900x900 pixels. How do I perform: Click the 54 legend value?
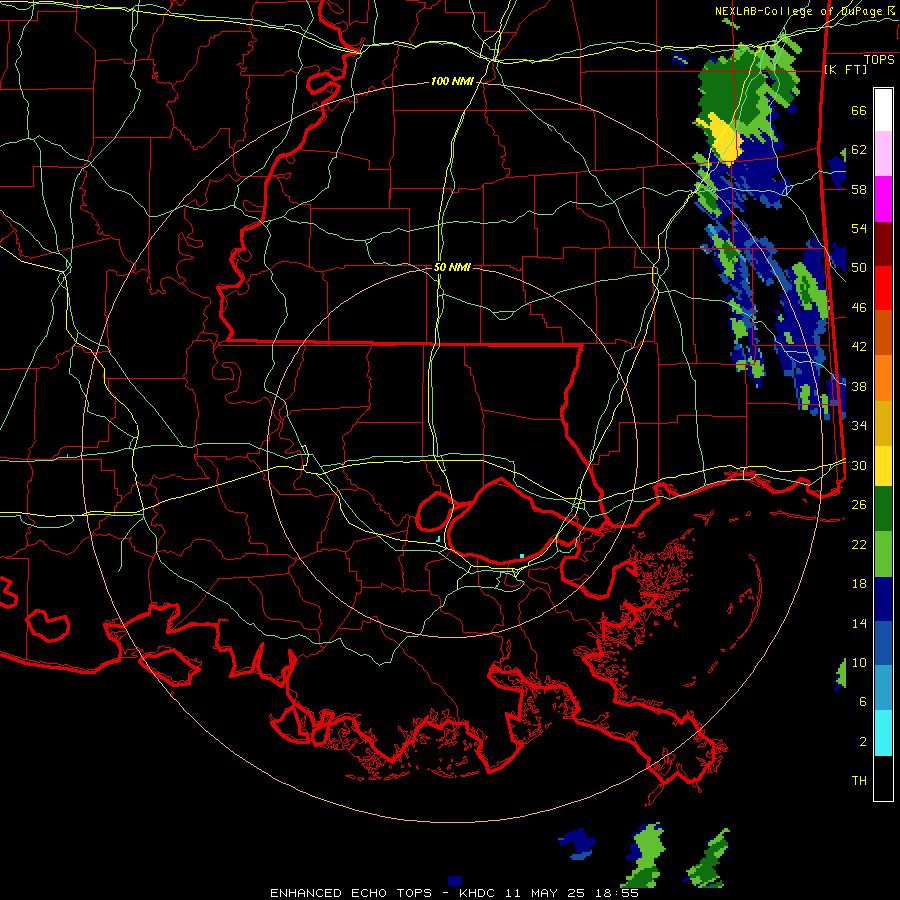pyautogui.click(x=859, y=229)
